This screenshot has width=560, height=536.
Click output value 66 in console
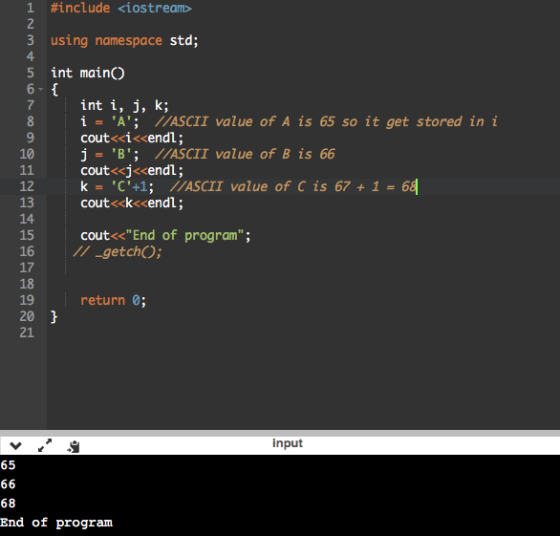(x=8, y=484)
